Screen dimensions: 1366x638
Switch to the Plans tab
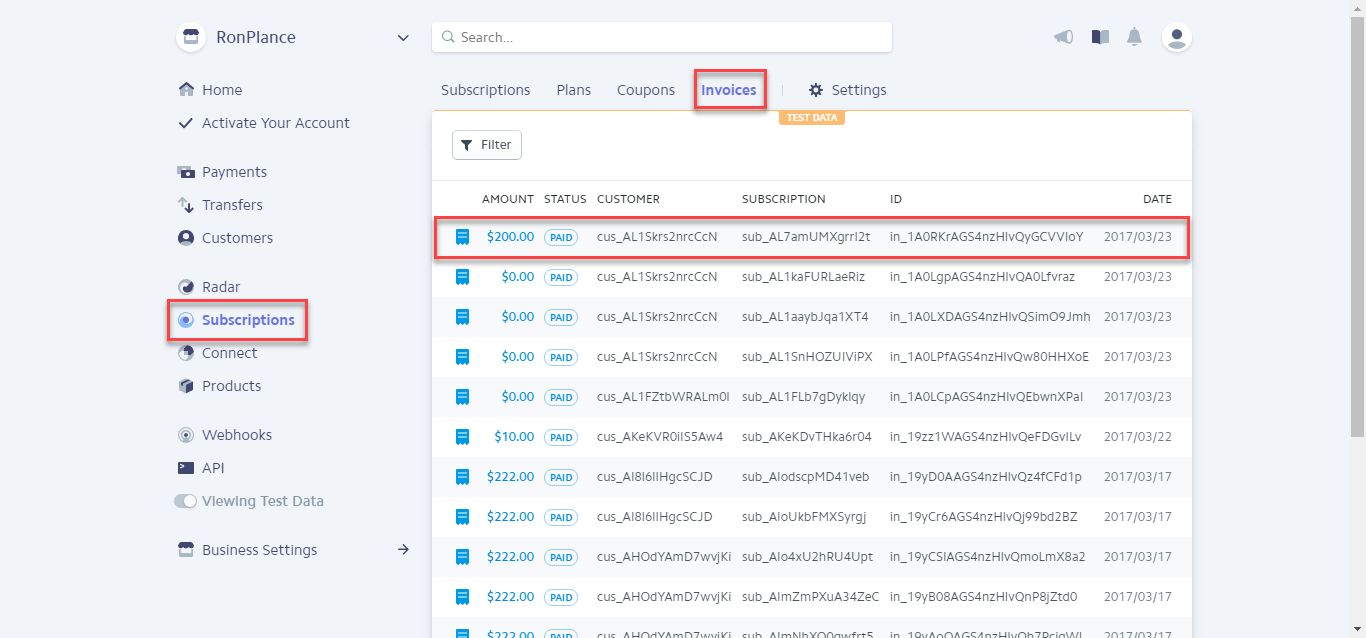pyautogui.click(x=574, y=90)
